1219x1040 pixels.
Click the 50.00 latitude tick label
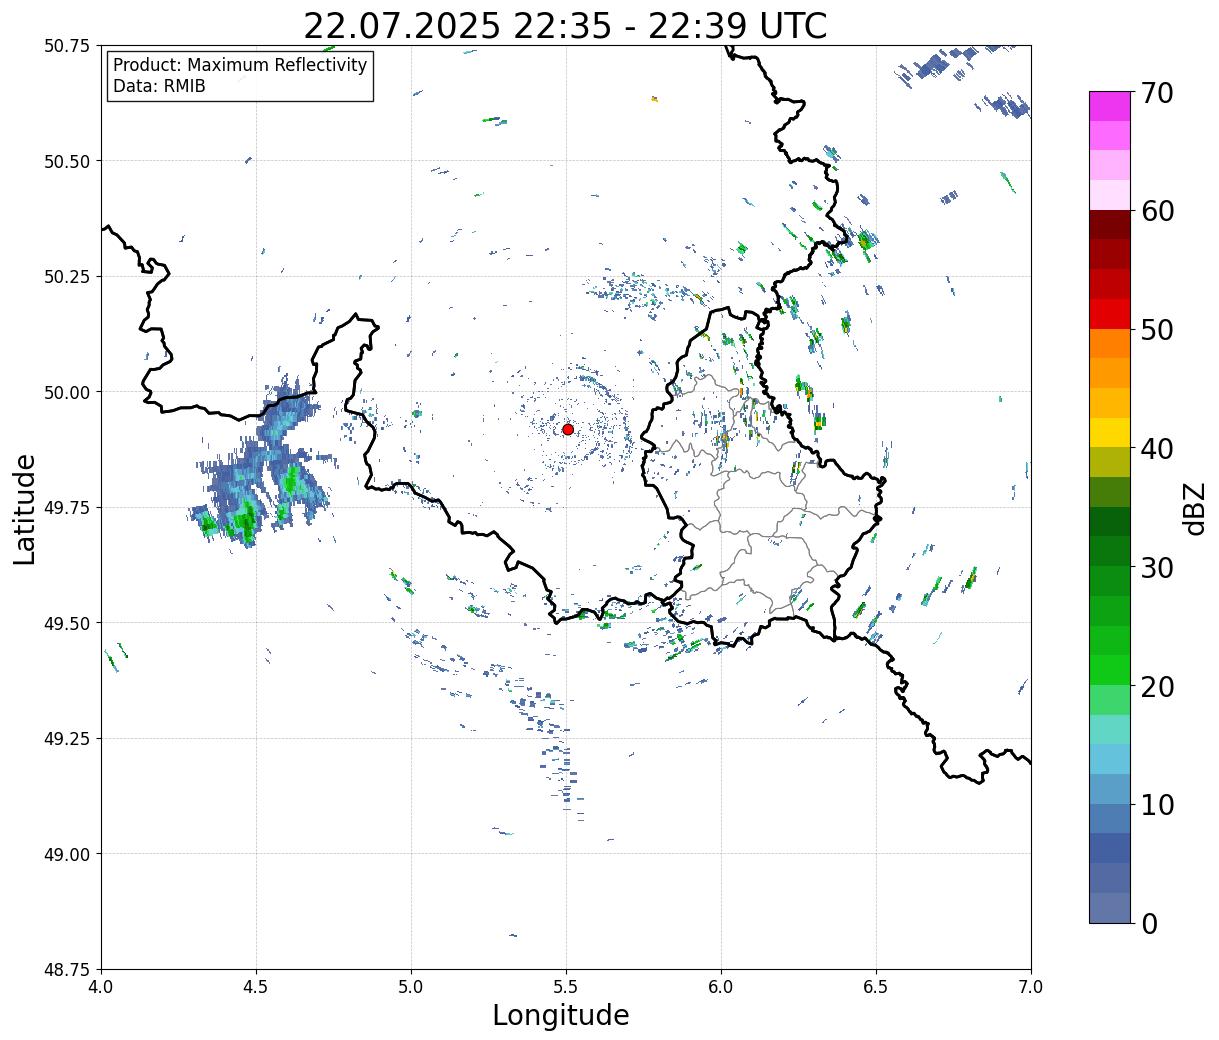coord(66,392)
